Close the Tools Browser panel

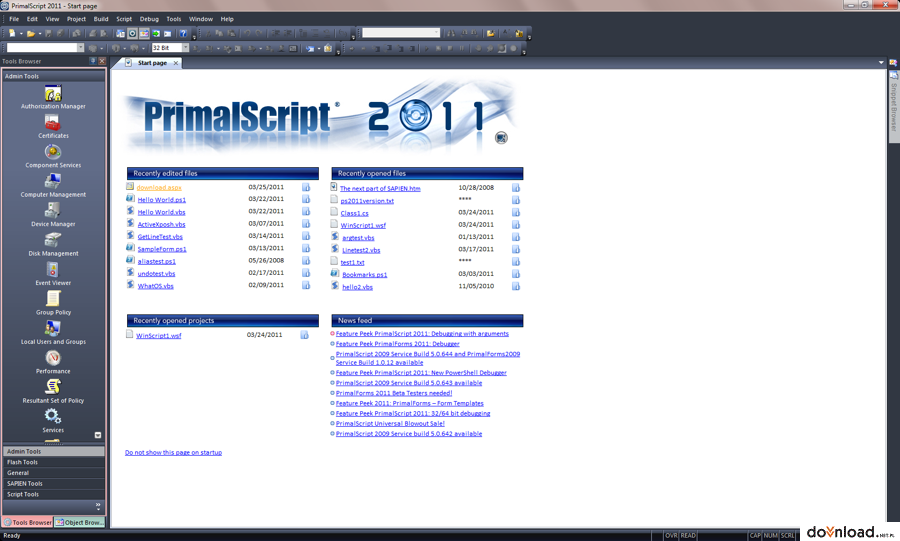102,61
